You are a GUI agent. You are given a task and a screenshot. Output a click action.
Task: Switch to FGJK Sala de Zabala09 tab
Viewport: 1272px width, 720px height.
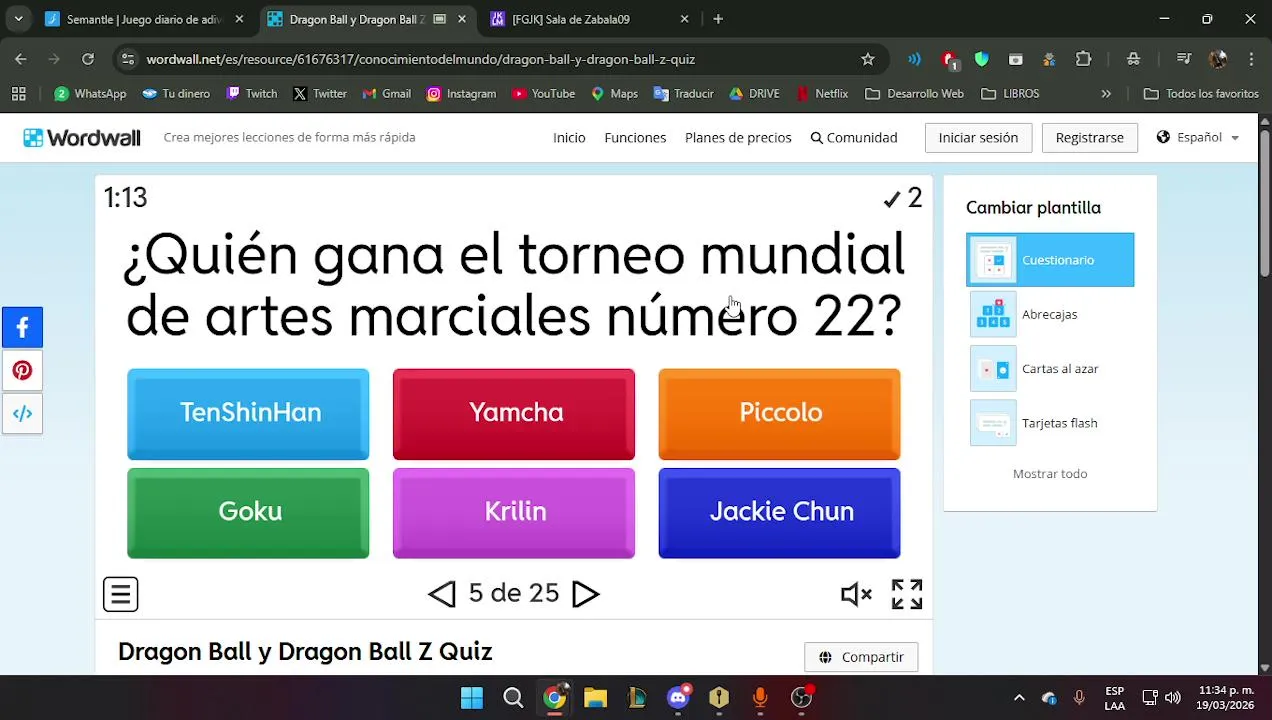click(590, 19)
